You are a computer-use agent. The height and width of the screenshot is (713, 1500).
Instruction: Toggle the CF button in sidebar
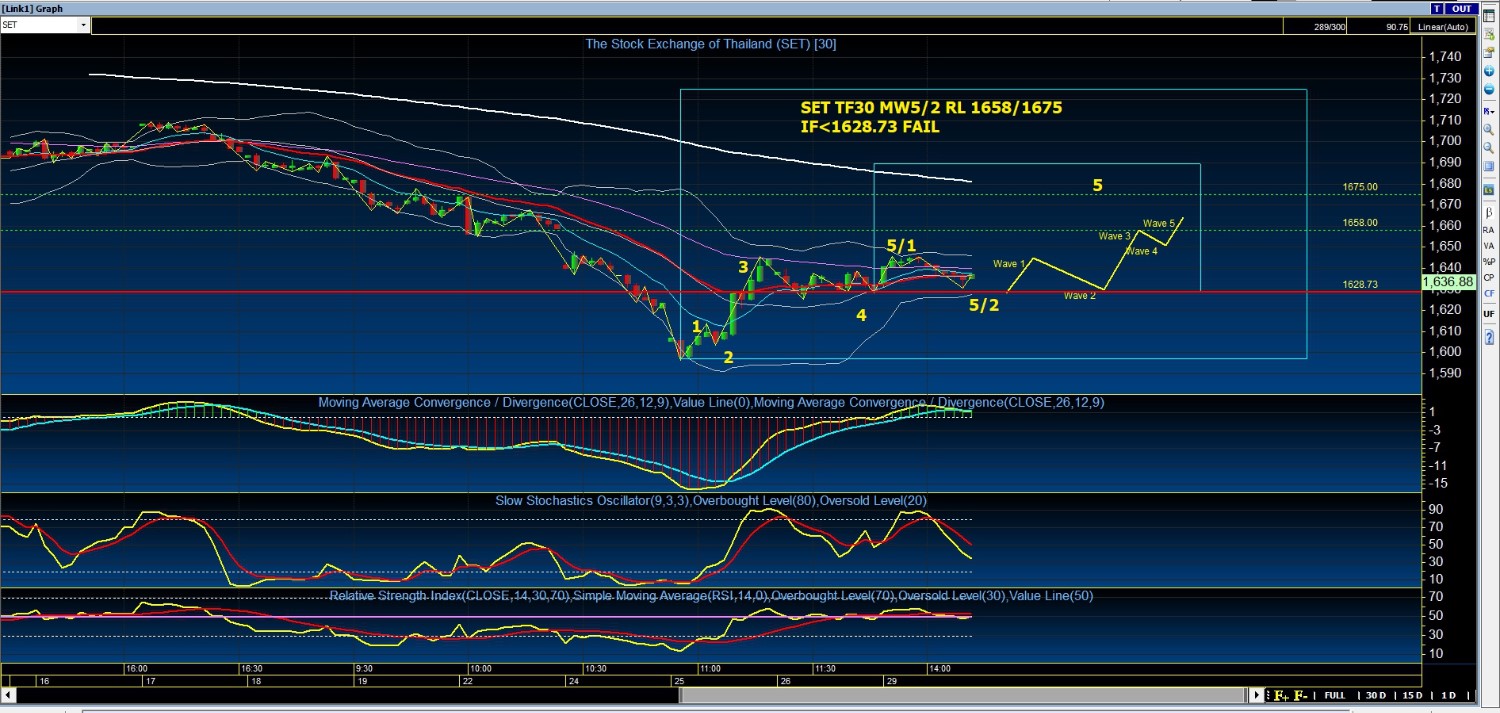click(x=1489, y=293)
